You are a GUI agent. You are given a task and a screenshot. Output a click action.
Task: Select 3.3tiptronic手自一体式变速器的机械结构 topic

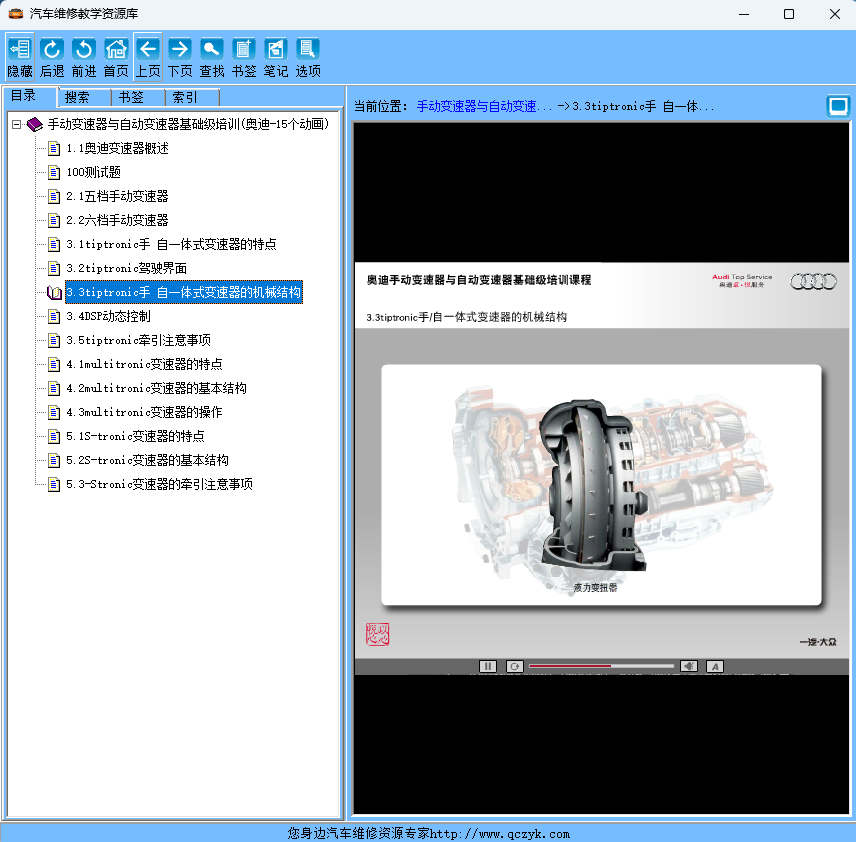pos(184,293)
